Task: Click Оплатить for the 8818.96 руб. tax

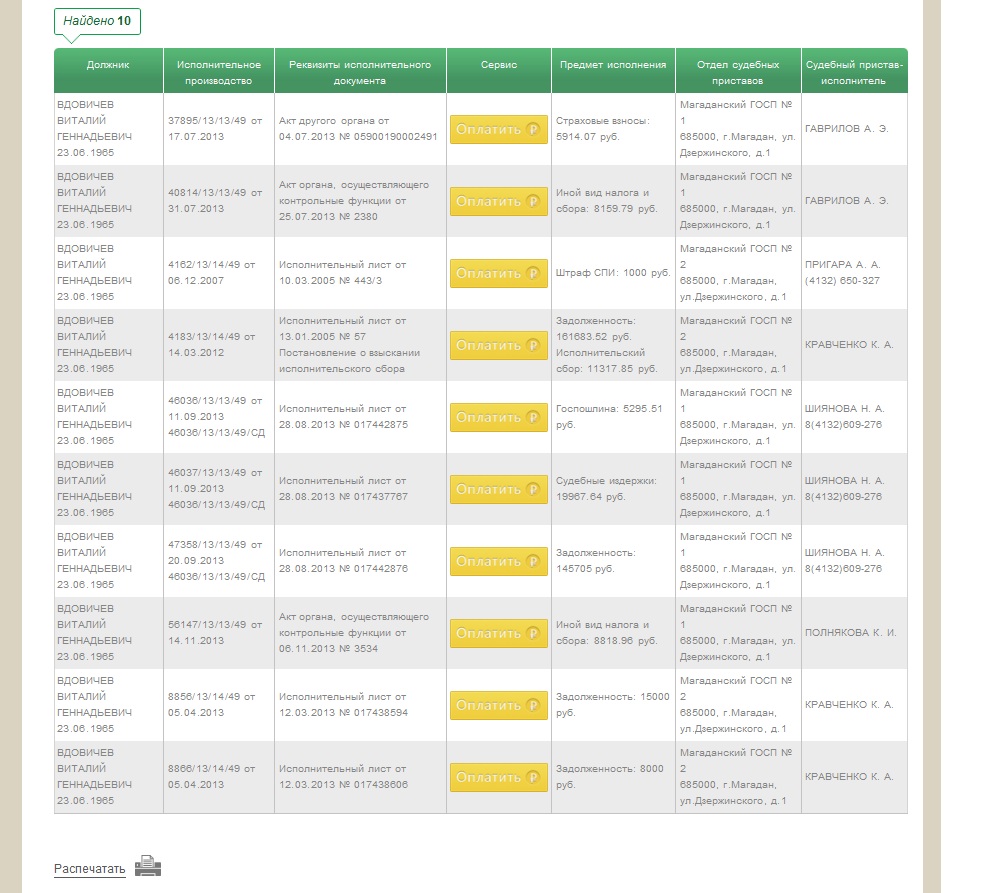Action: tap(498, 633)
